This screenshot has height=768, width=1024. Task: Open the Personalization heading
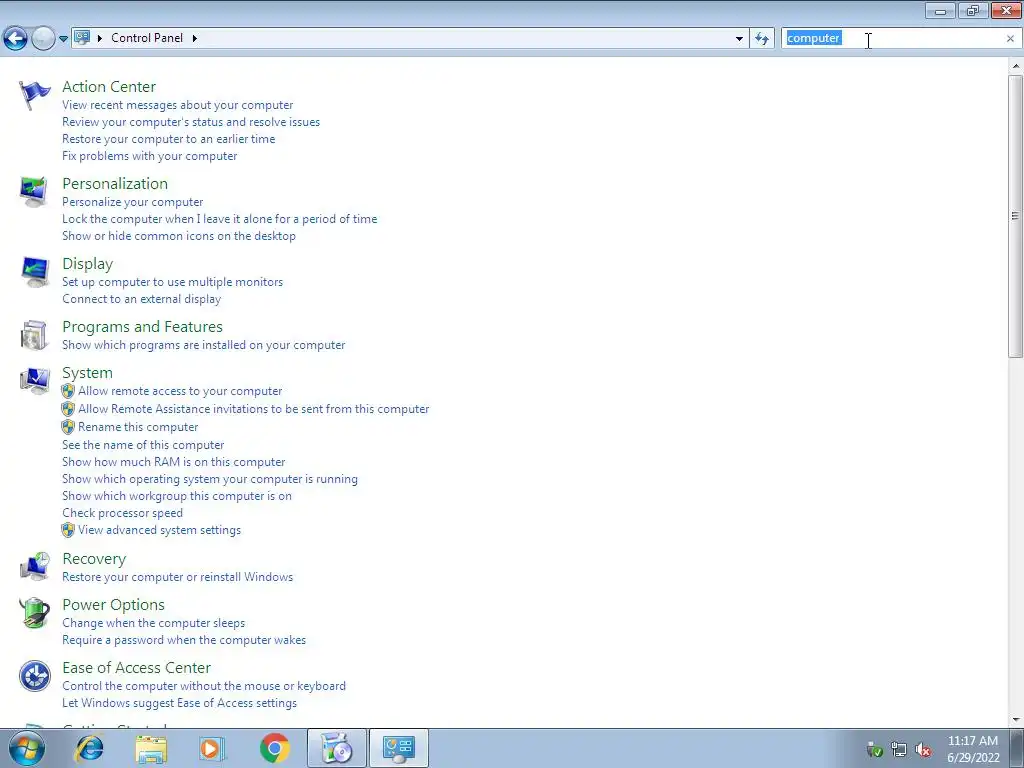click(x=115, y=184)
